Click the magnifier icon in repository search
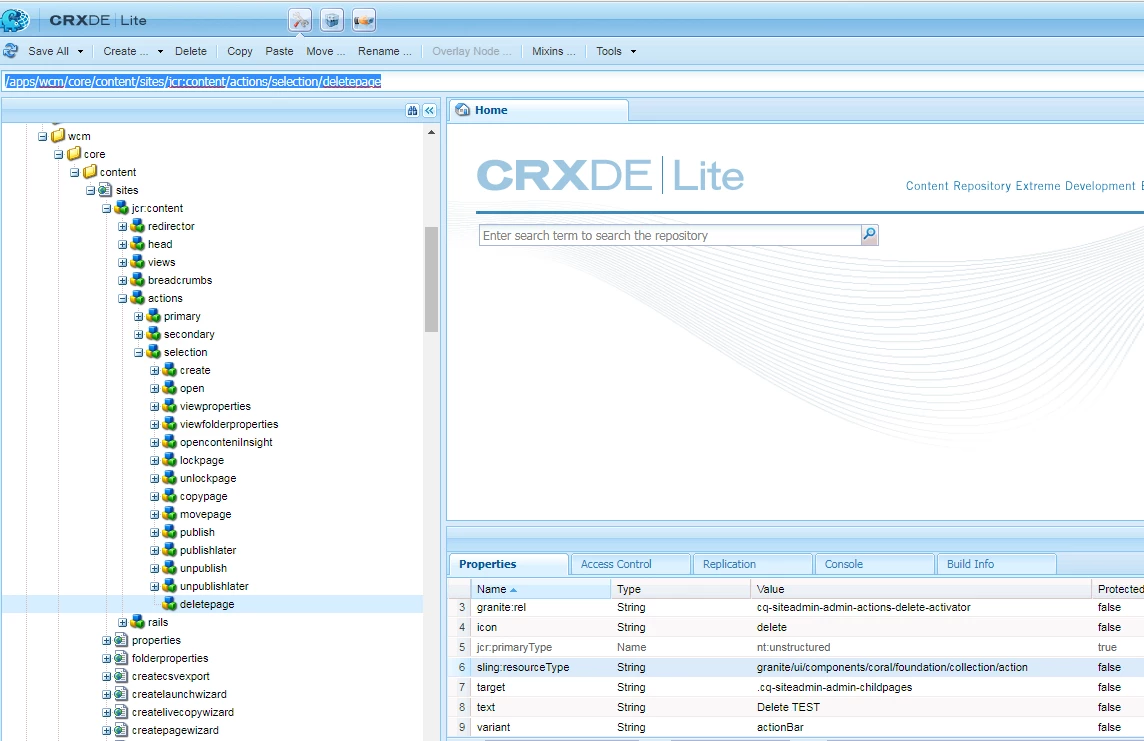Viewport: 1144px width, 741px height. coord(870,235)
